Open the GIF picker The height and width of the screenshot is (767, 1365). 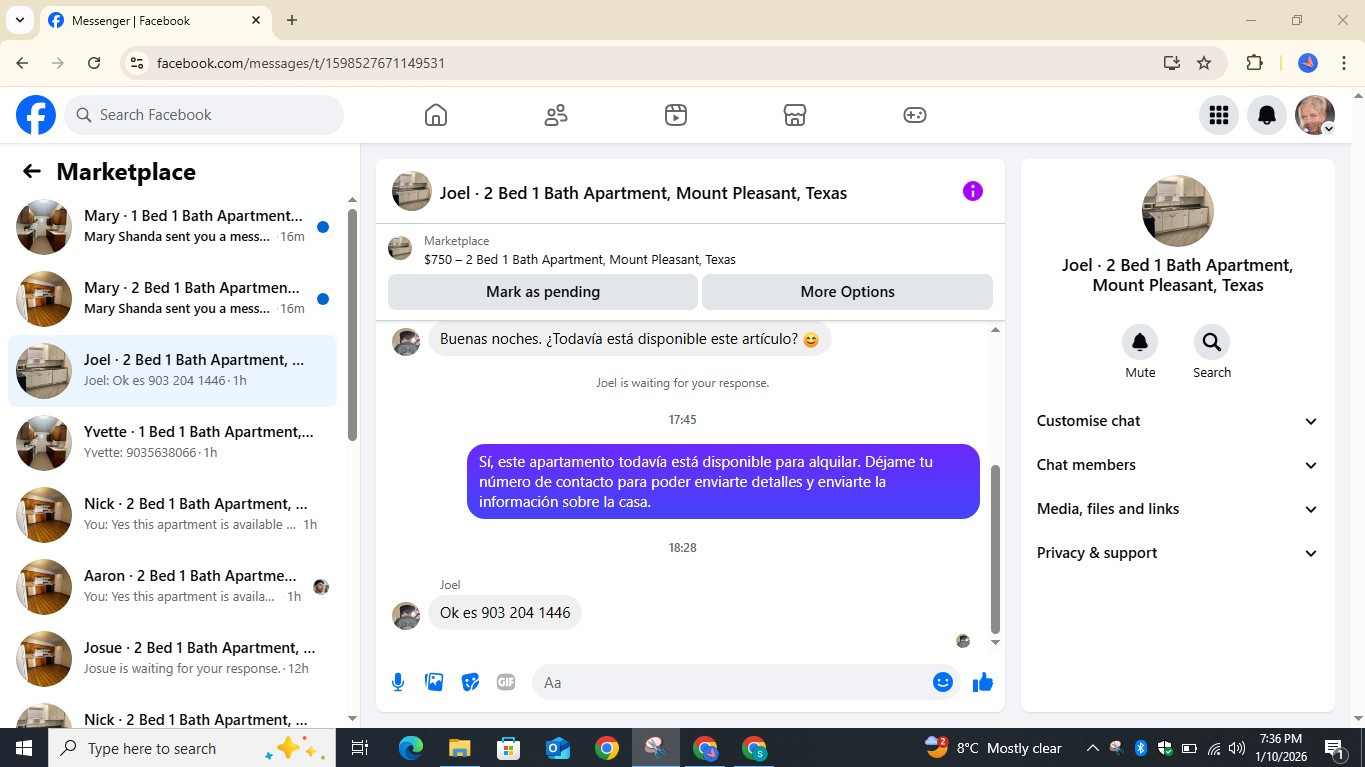click(506, 682)
